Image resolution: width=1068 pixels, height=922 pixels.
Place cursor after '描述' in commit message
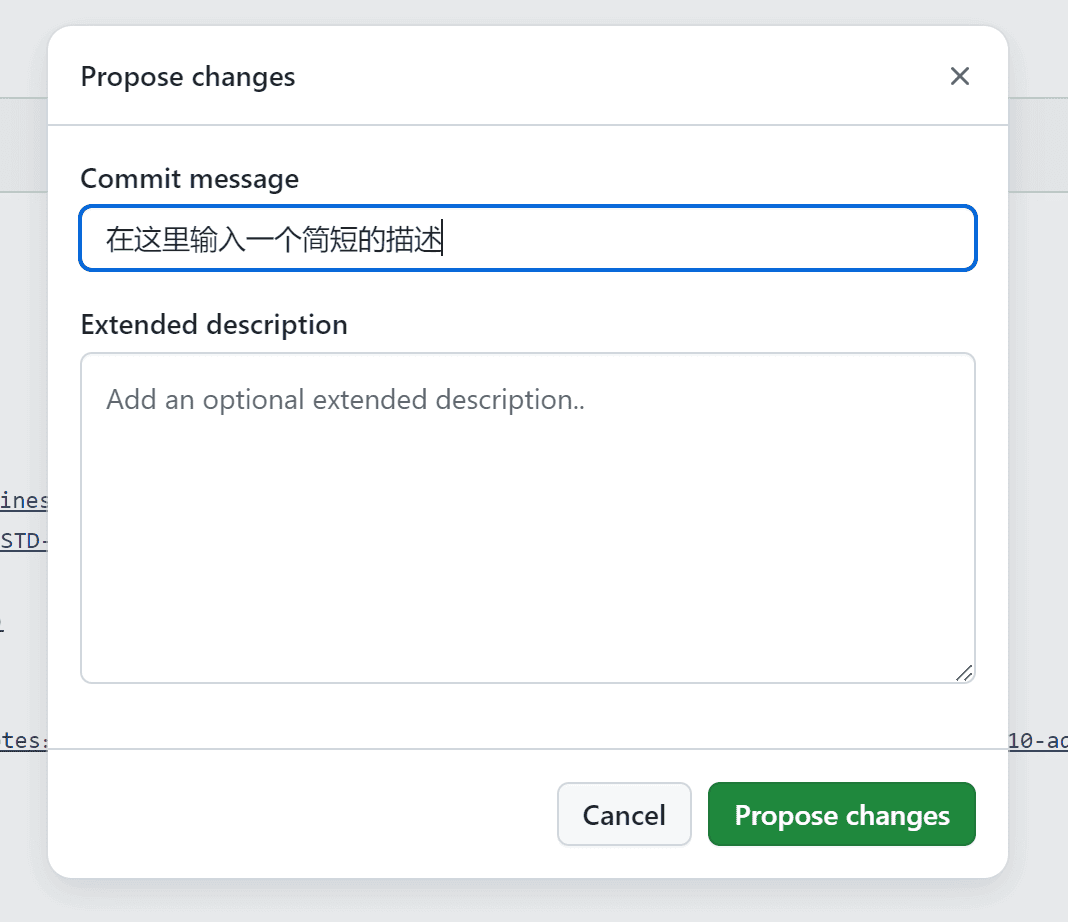[443, 239]
